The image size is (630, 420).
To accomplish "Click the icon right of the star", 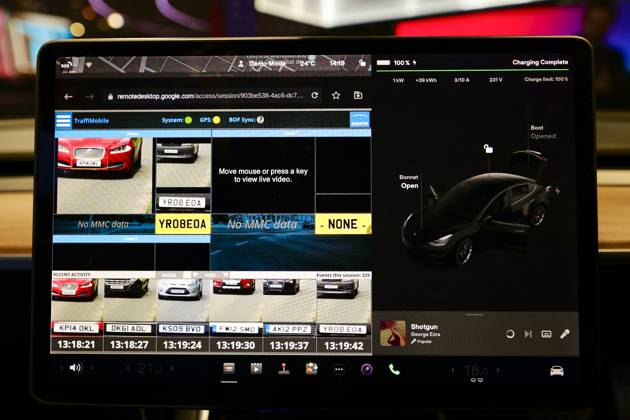I will pyautogui.click(x=358, y=95).
